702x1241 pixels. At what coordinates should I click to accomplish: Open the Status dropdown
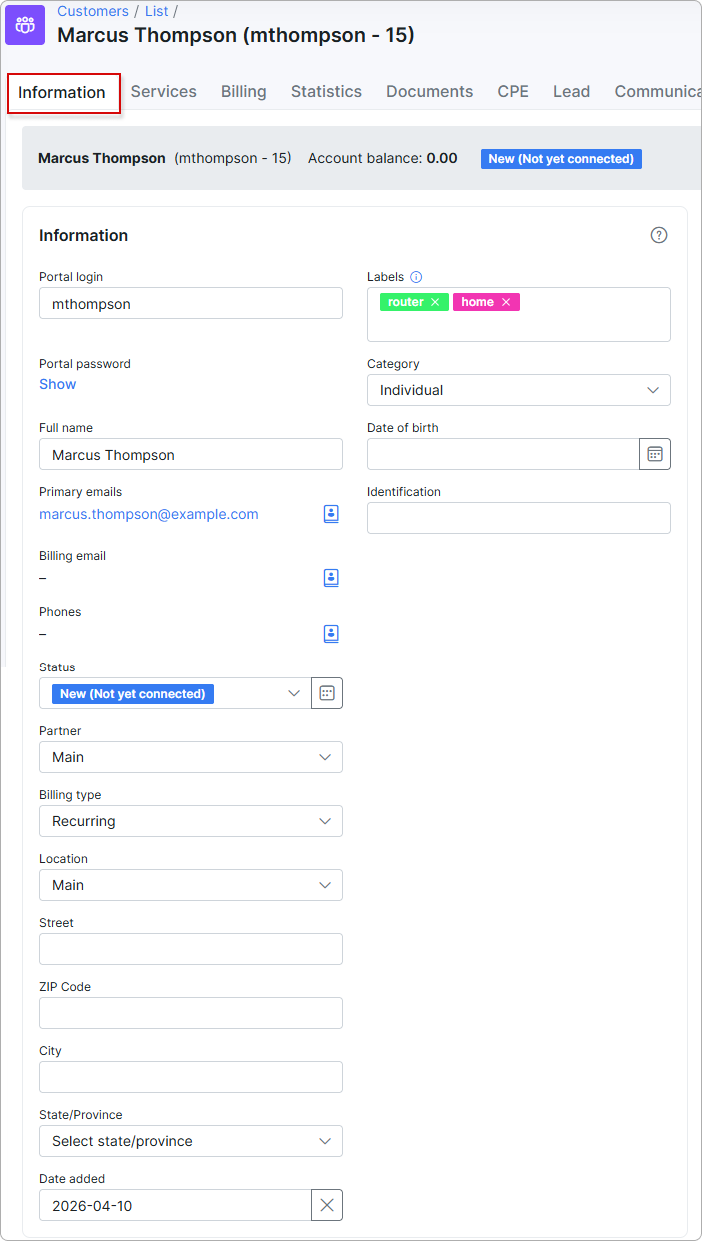(175, 693)
